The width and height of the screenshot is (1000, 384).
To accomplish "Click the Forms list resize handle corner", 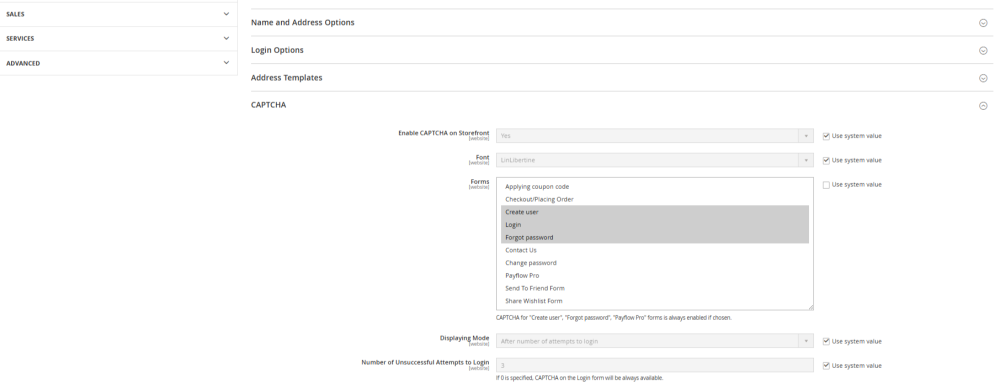I will [x=811, y=307].
